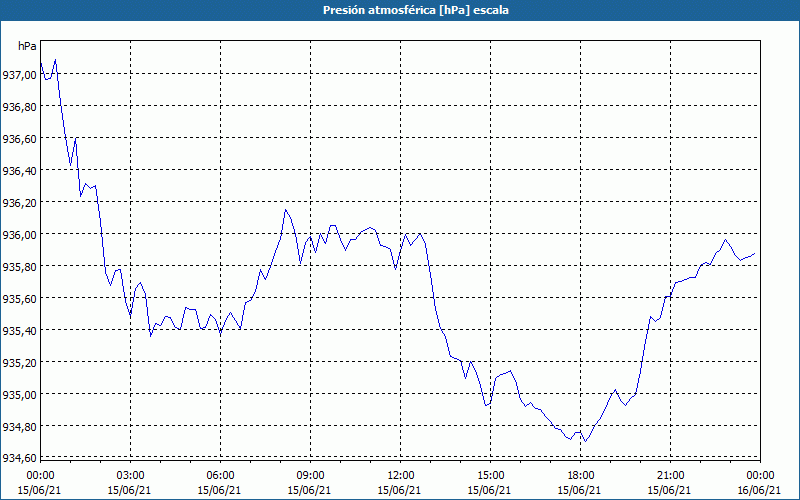Click the chart title 'Presión atmosférica [hPa] escala'
800x500 pixels.
tap(416, 10)
